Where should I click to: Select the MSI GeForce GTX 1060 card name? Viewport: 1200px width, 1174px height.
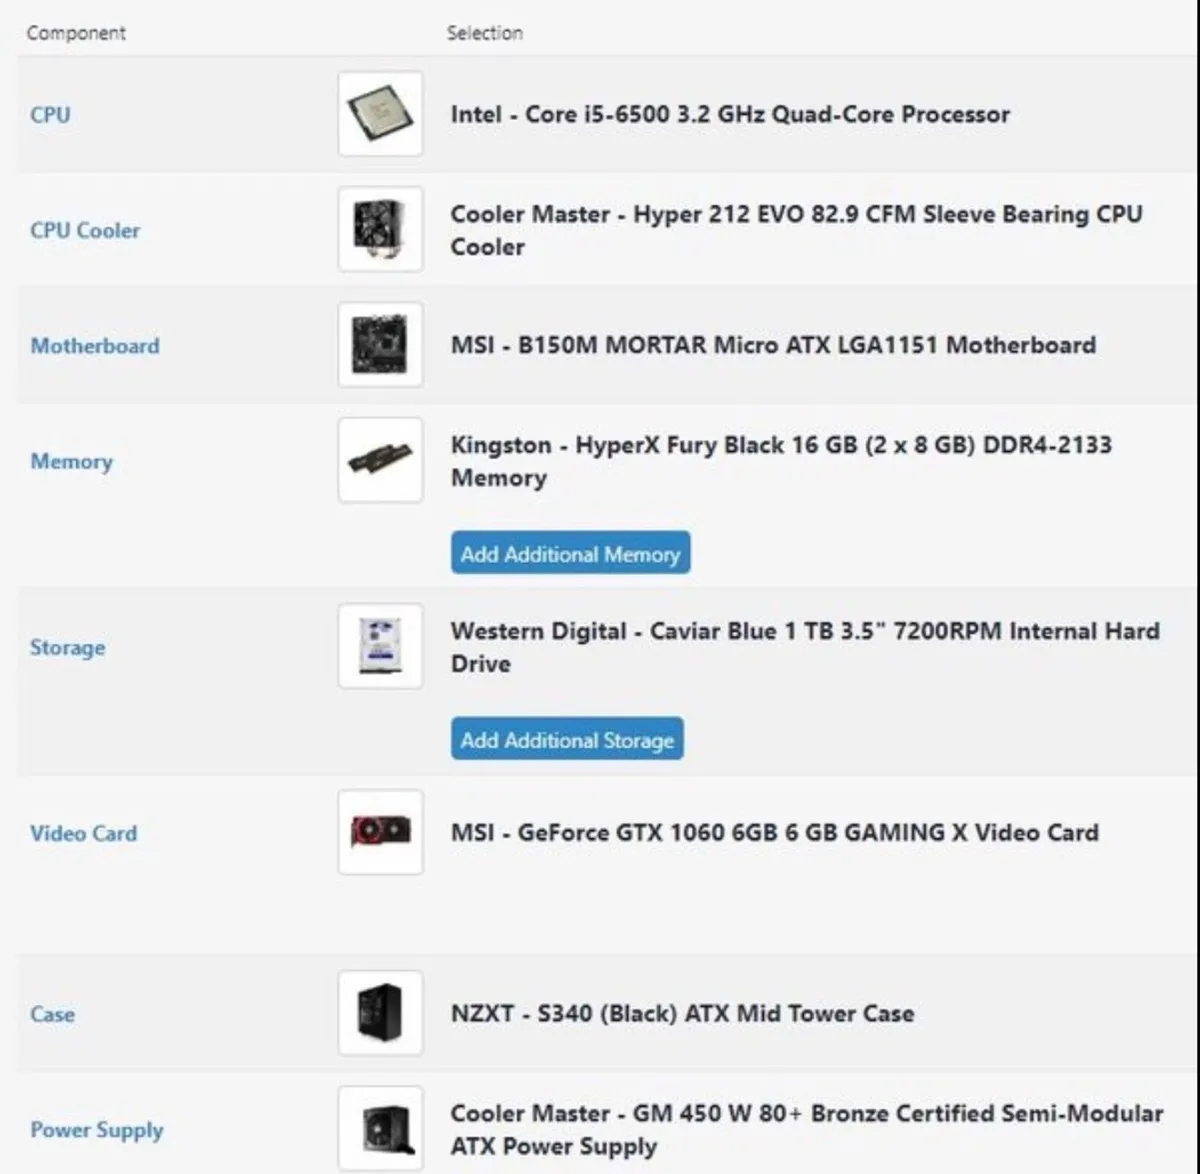(774, 832)
